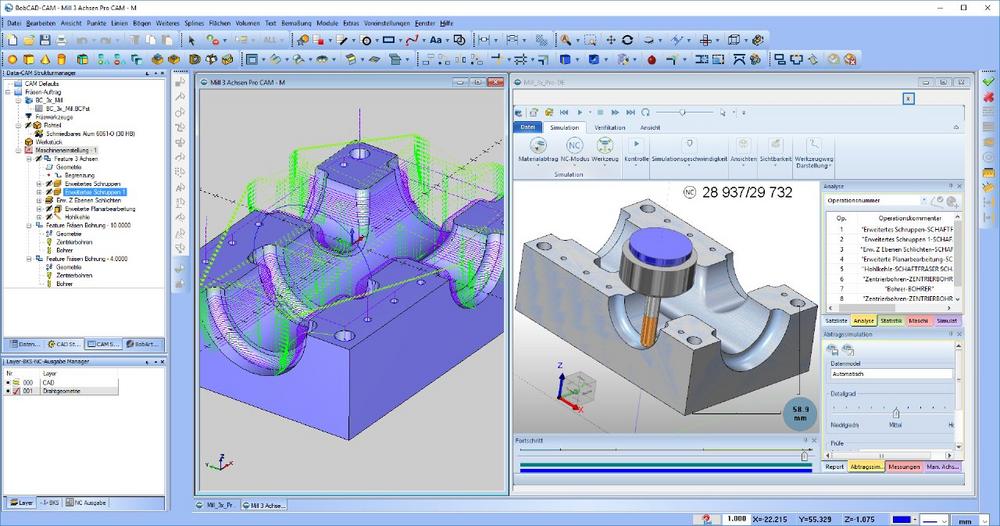The width and height of the screenshot is (1000, 526).
Task: Select Erw. Z Ebenen Schlichten tree item
Action: 89,200
